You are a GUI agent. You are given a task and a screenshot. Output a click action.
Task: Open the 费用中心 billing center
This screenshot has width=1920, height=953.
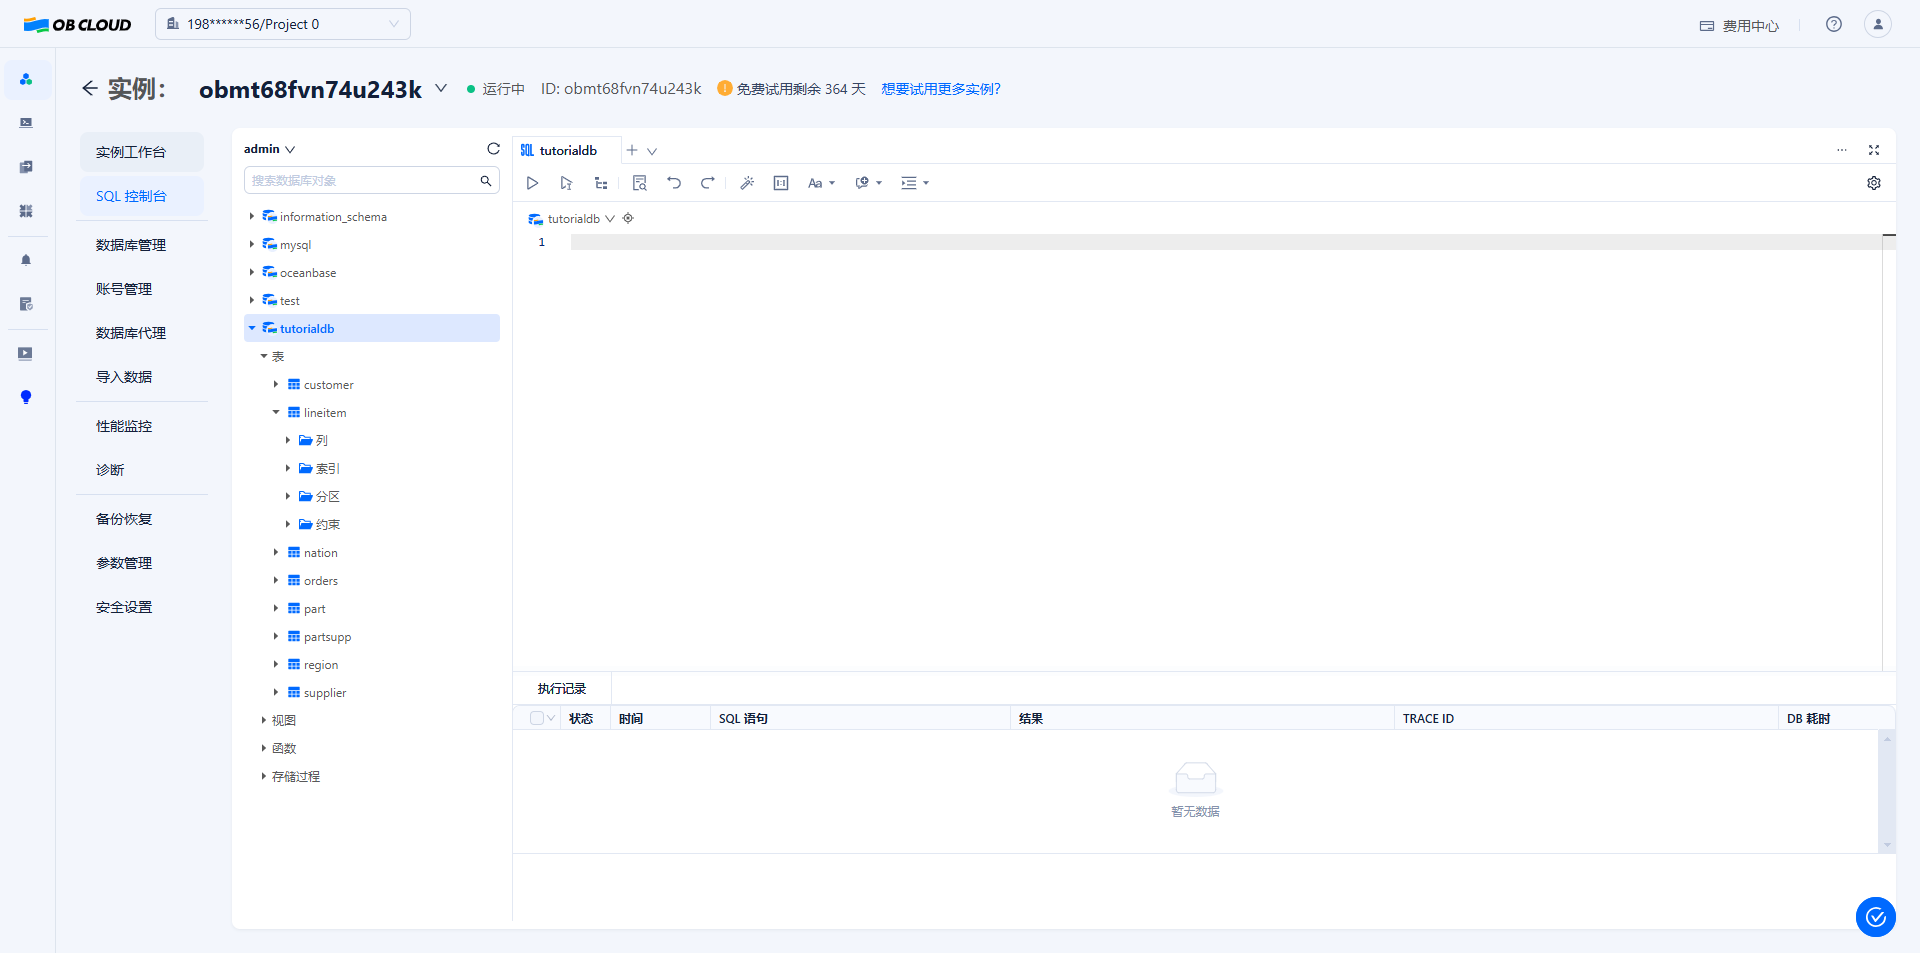(1739, 26)
